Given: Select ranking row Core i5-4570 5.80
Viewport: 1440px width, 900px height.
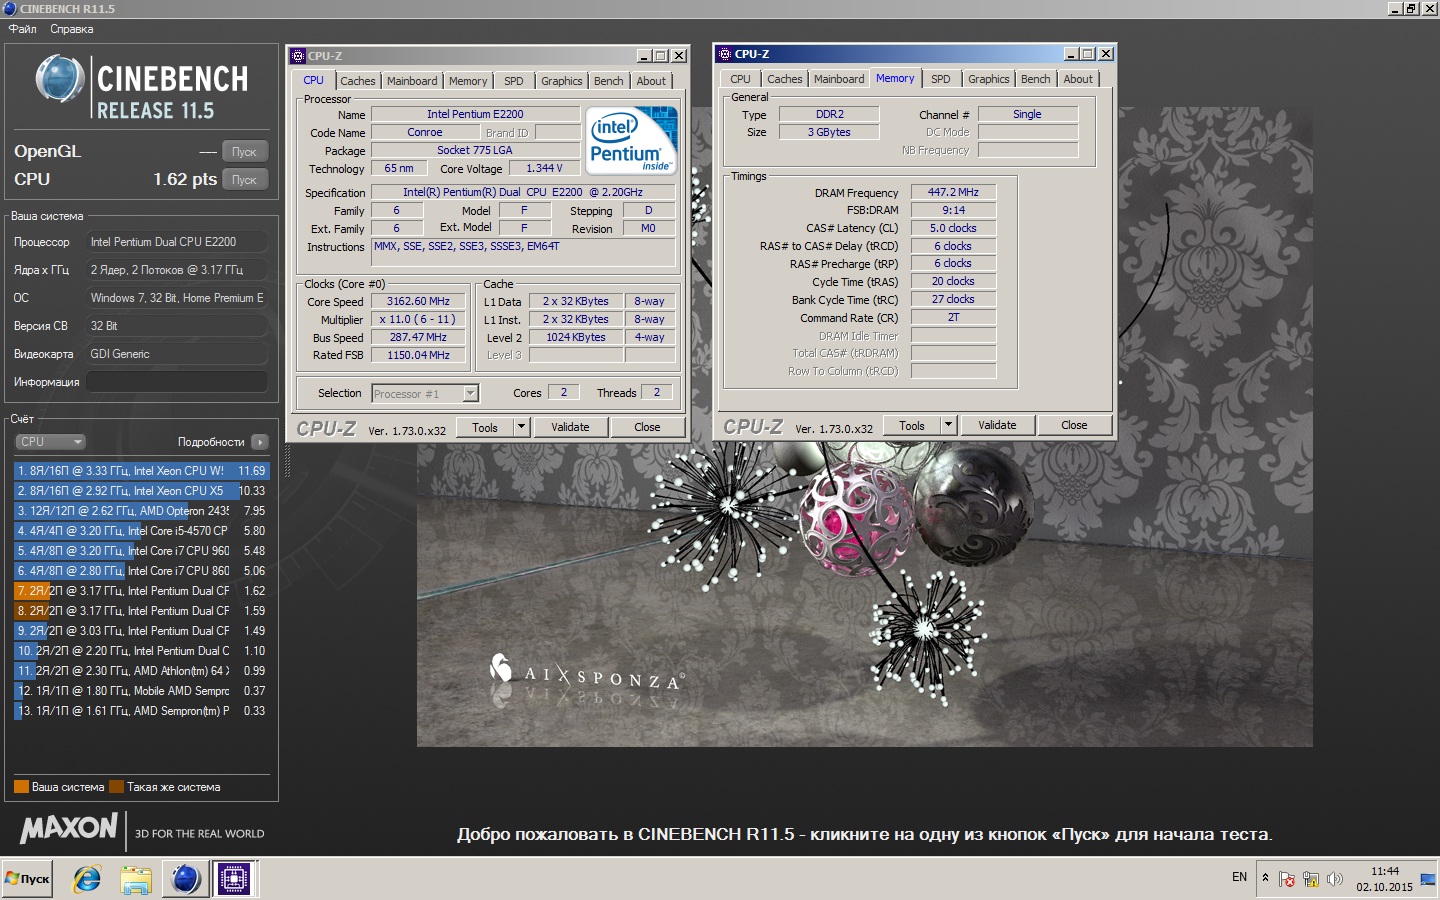Looking at the screenshot, I should [x=142, y=531].
